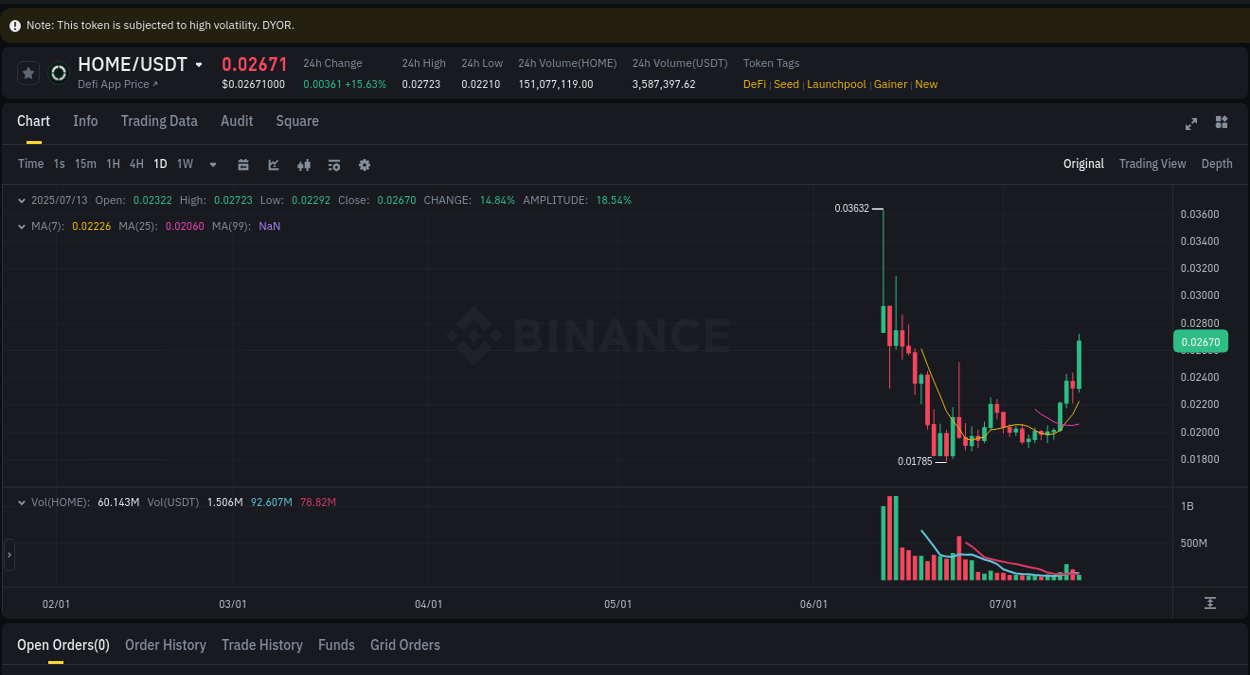Open the Depth chart view
Image resolution: width=1250 pixels, height=675 pixels.
pyautogui.click(x=1217, y=163)
